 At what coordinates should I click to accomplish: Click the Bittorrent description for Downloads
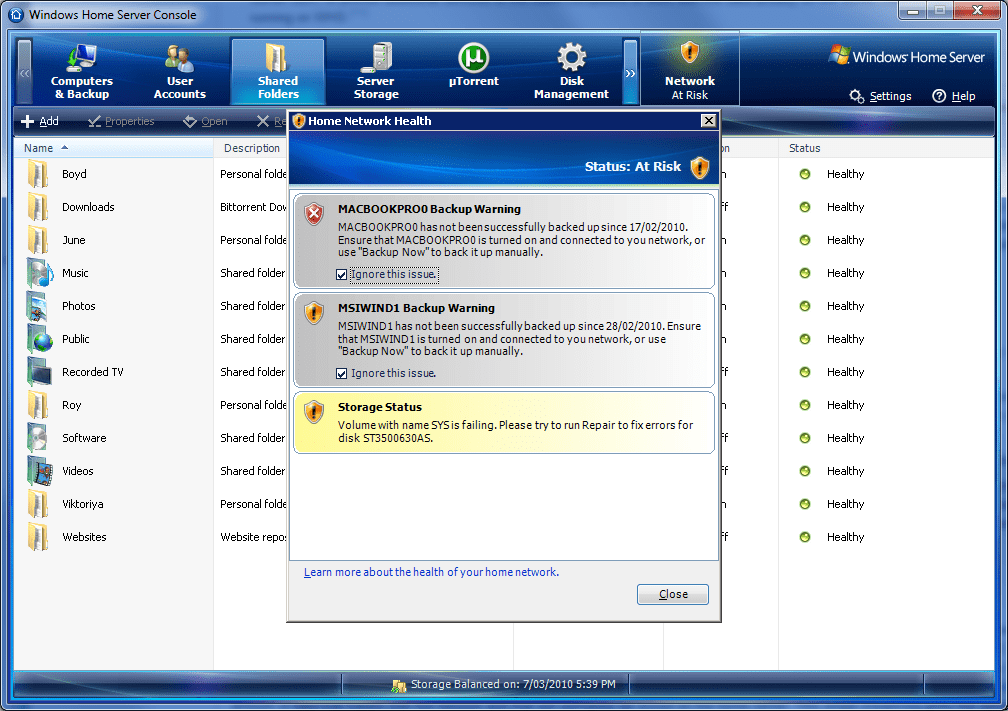253,207
